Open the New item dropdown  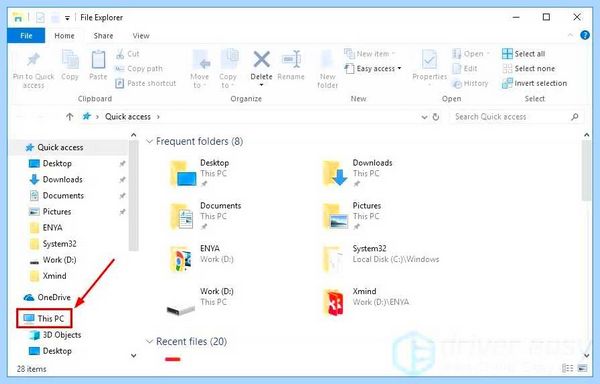pyautogui.click(x=370, y=54)
